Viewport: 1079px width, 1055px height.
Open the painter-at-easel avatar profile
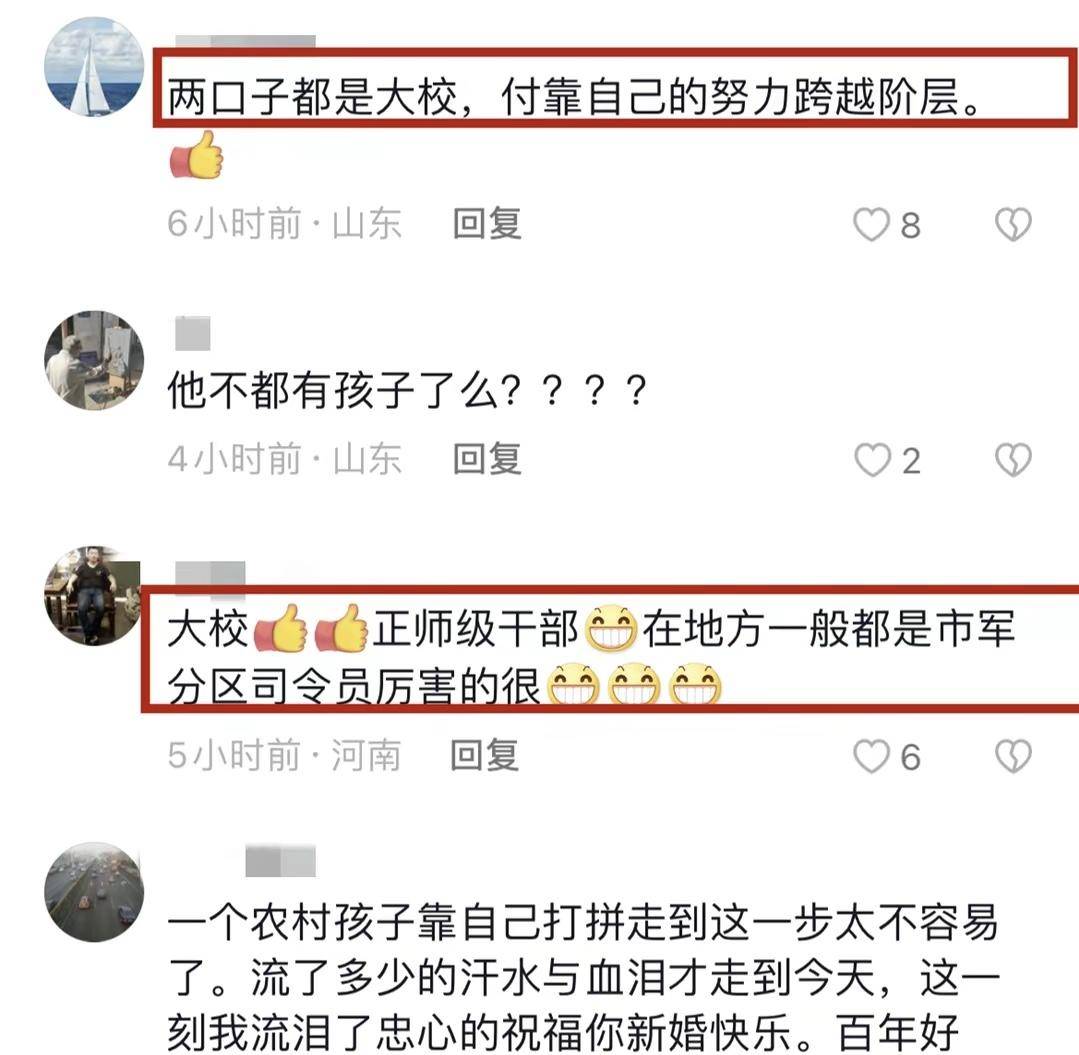pos(94,360)
